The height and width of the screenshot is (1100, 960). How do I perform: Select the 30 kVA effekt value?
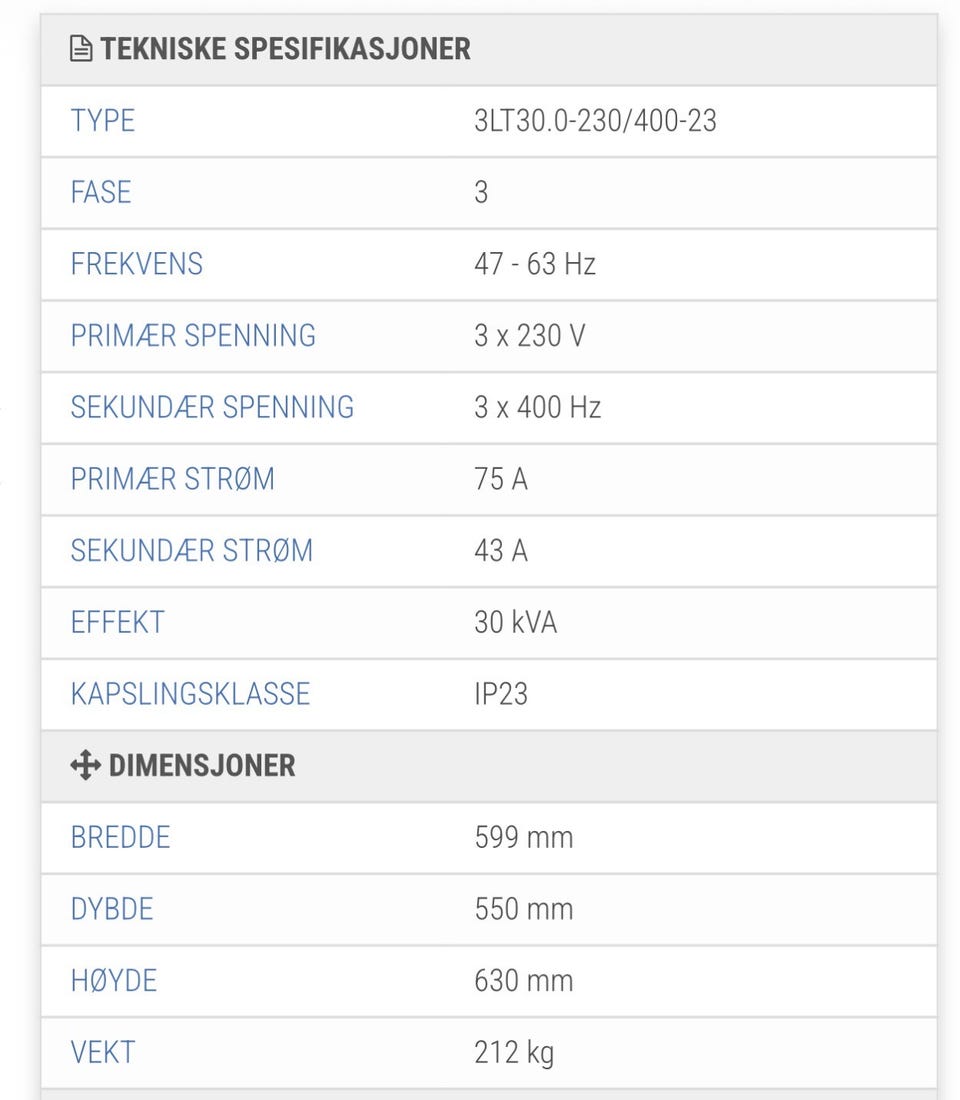pos(516,622)
